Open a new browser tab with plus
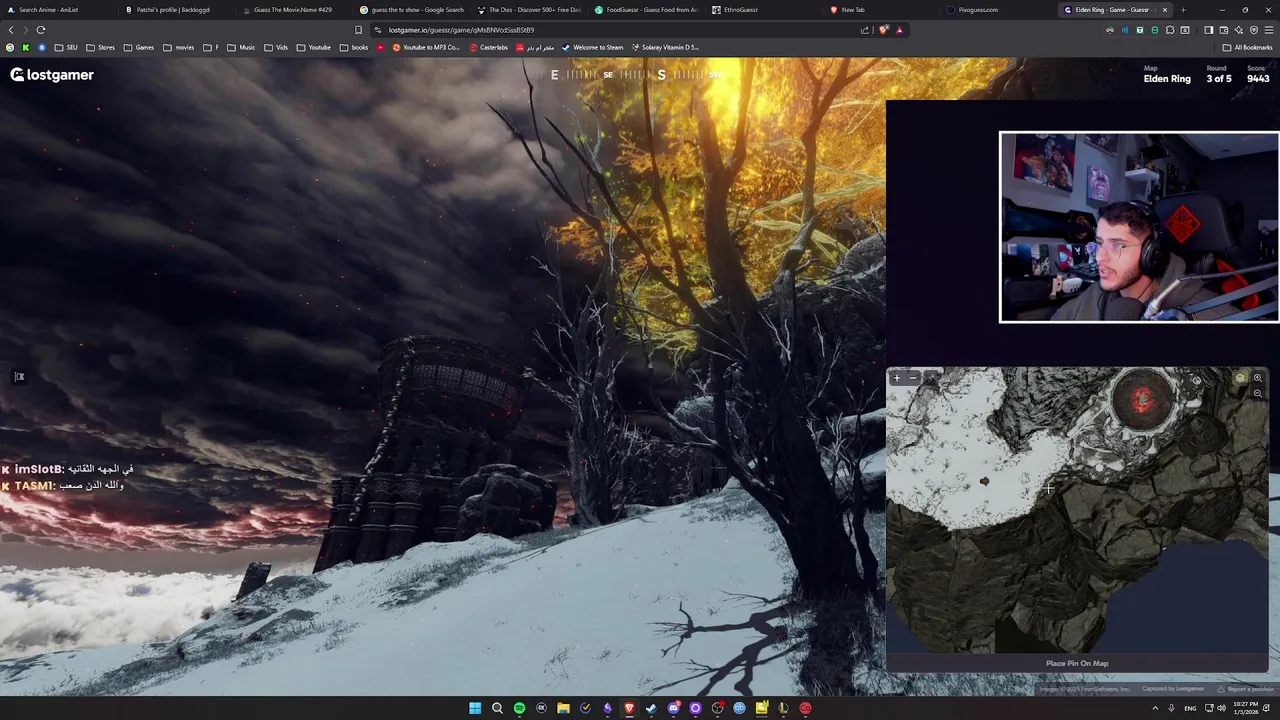Viewport: 1280px width, 720px height. 1183,10
